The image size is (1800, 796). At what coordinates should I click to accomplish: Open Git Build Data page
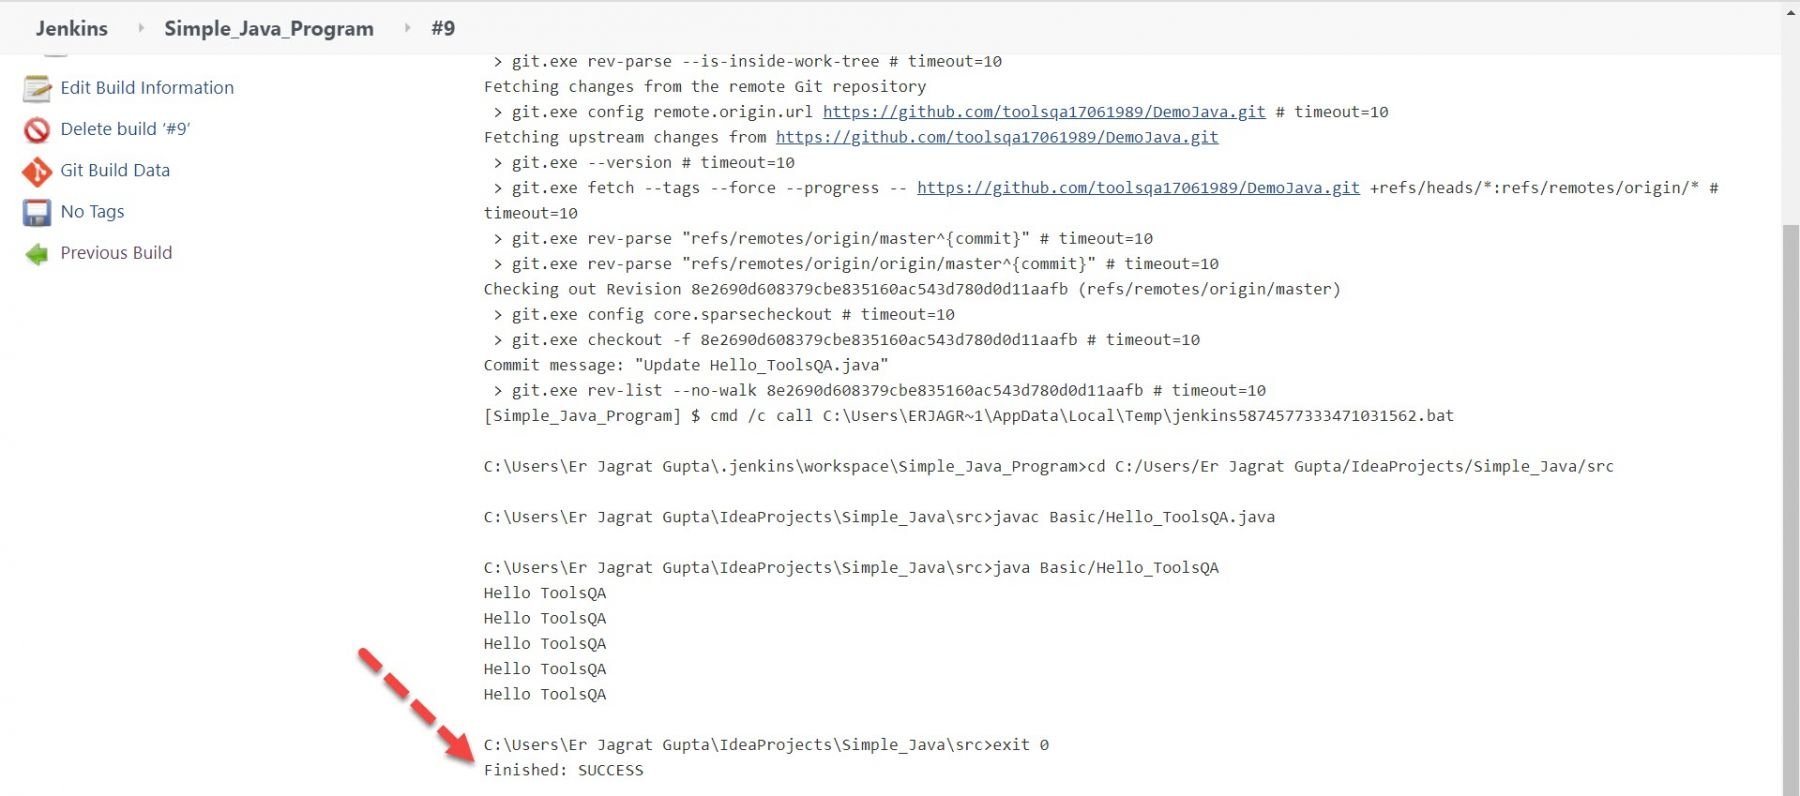click(x=115, y=170)
